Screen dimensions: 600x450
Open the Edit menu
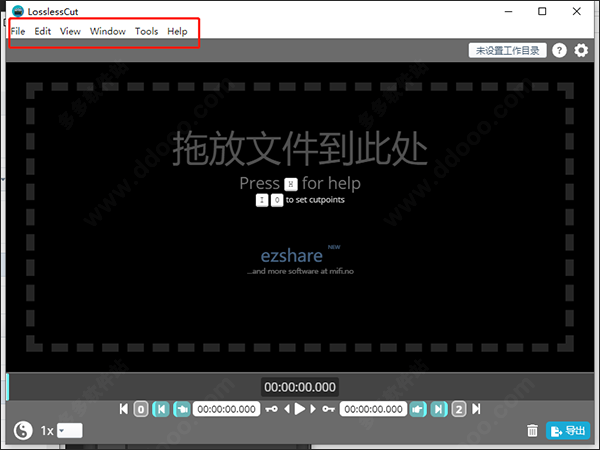[x=42, y=31]
